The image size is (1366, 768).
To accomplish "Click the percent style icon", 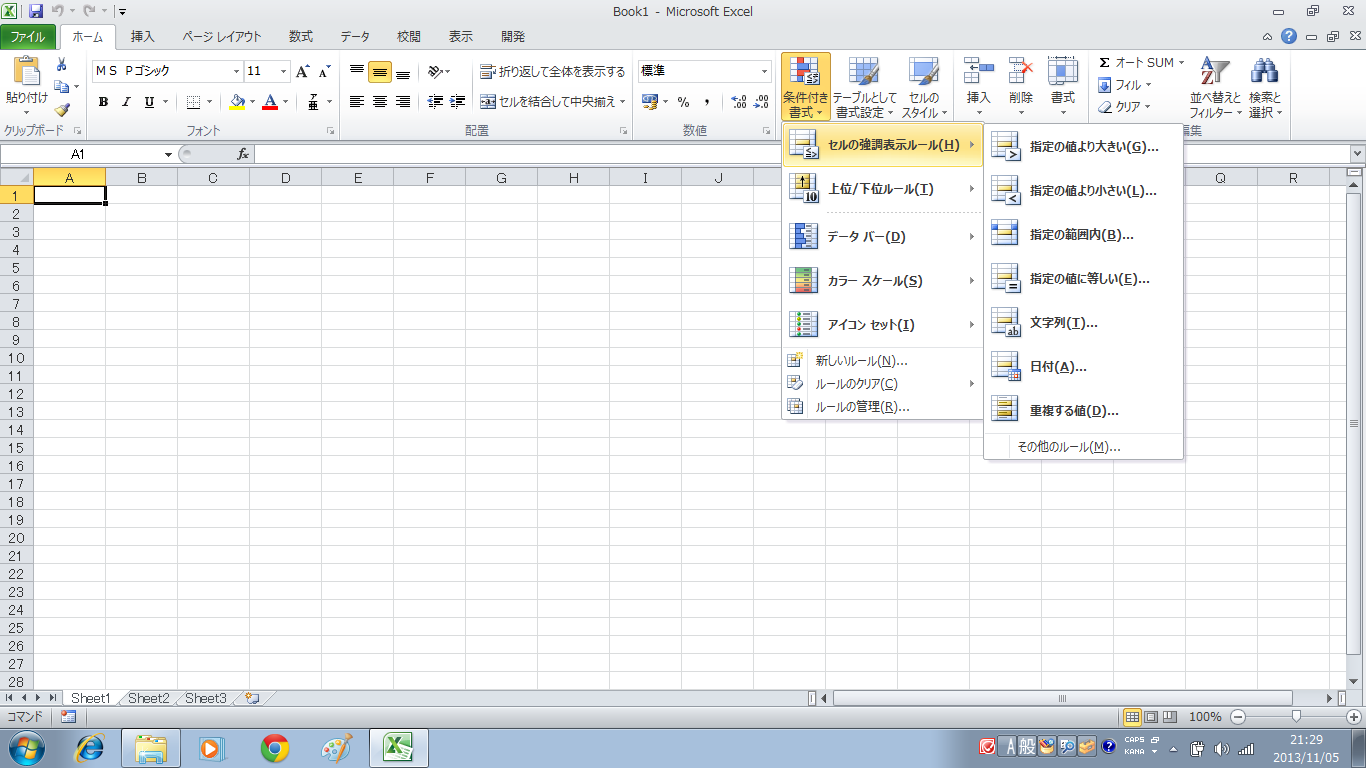I will [684, 102].
